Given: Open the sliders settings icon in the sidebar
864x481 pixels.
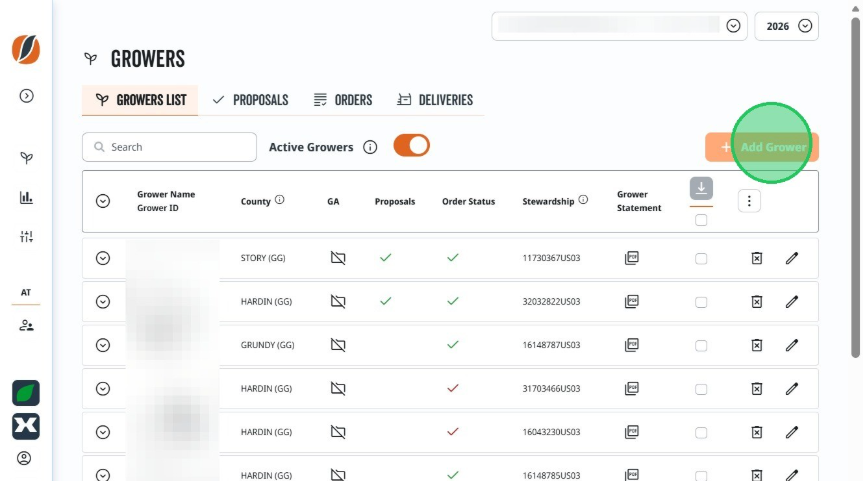Looking at the screenshot, I should coord(26,237).
